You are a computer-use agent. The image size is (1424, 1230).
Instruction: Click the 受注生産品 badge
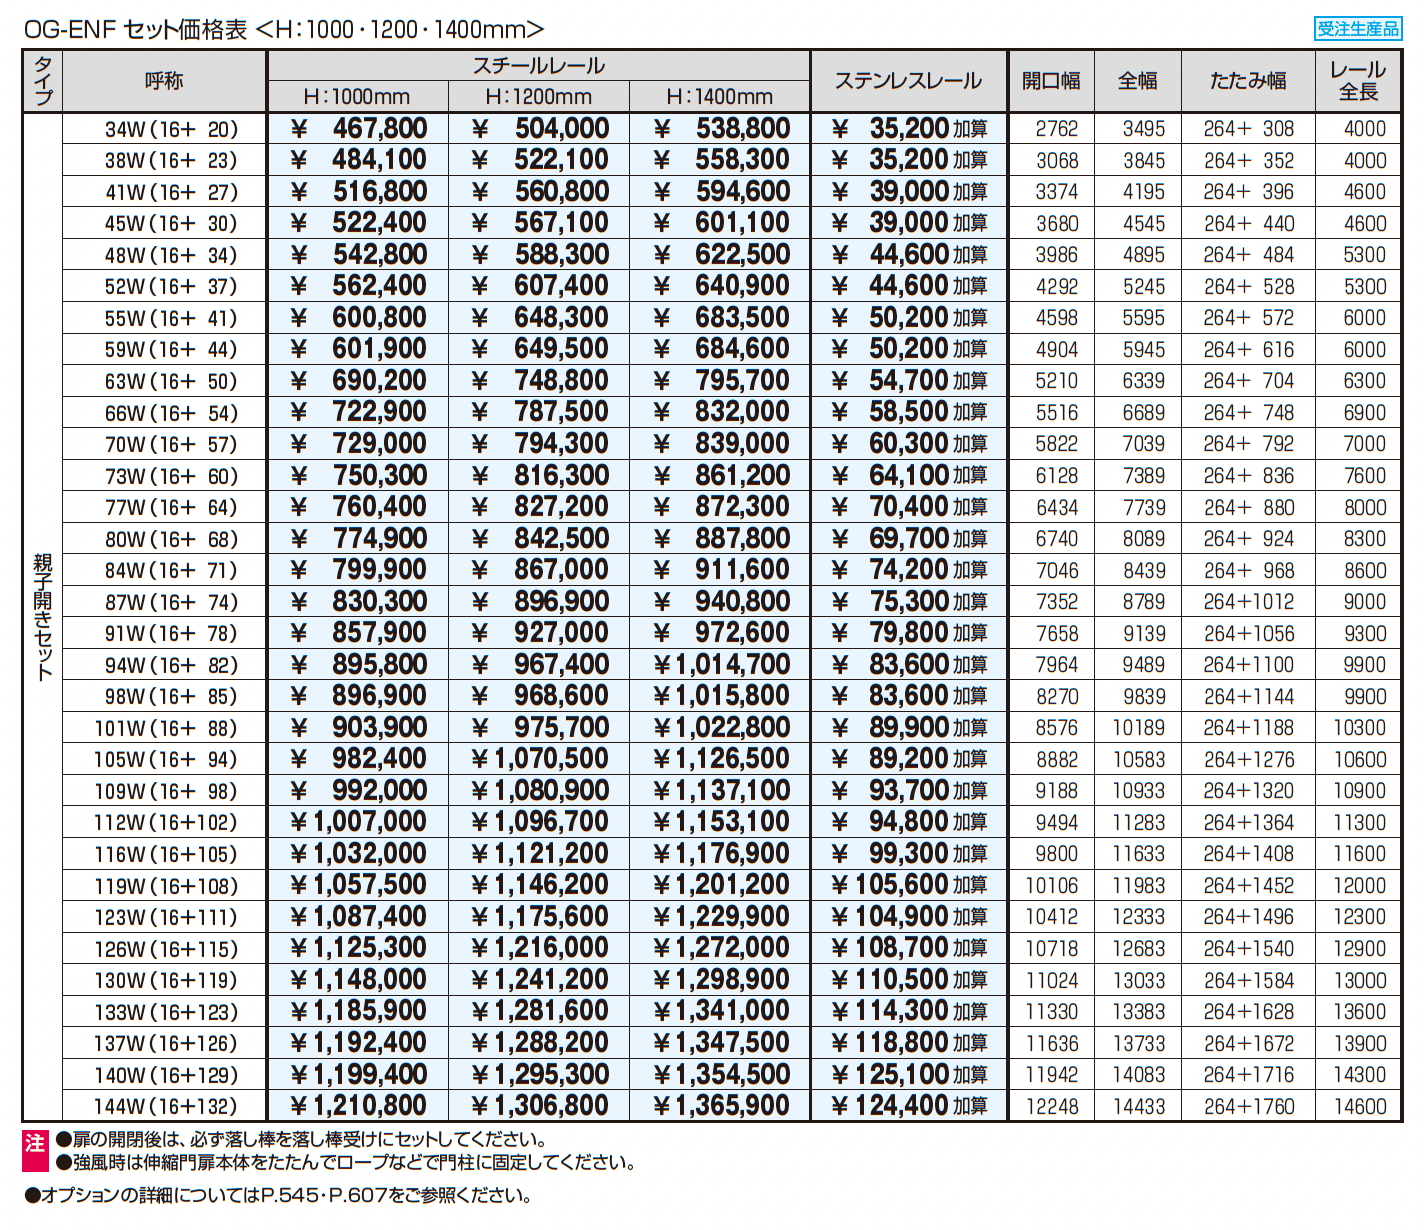1357,29
